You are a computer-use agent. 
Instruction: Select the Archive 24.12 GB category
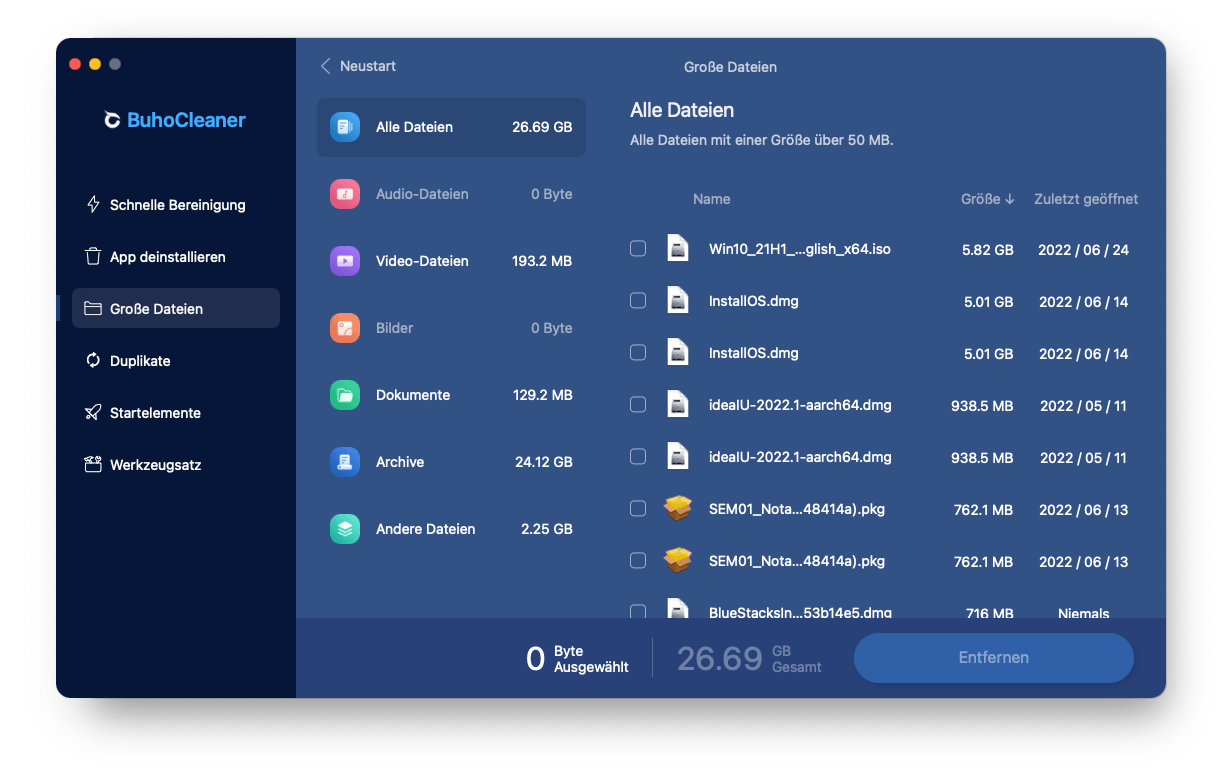(x=451, y=462)
